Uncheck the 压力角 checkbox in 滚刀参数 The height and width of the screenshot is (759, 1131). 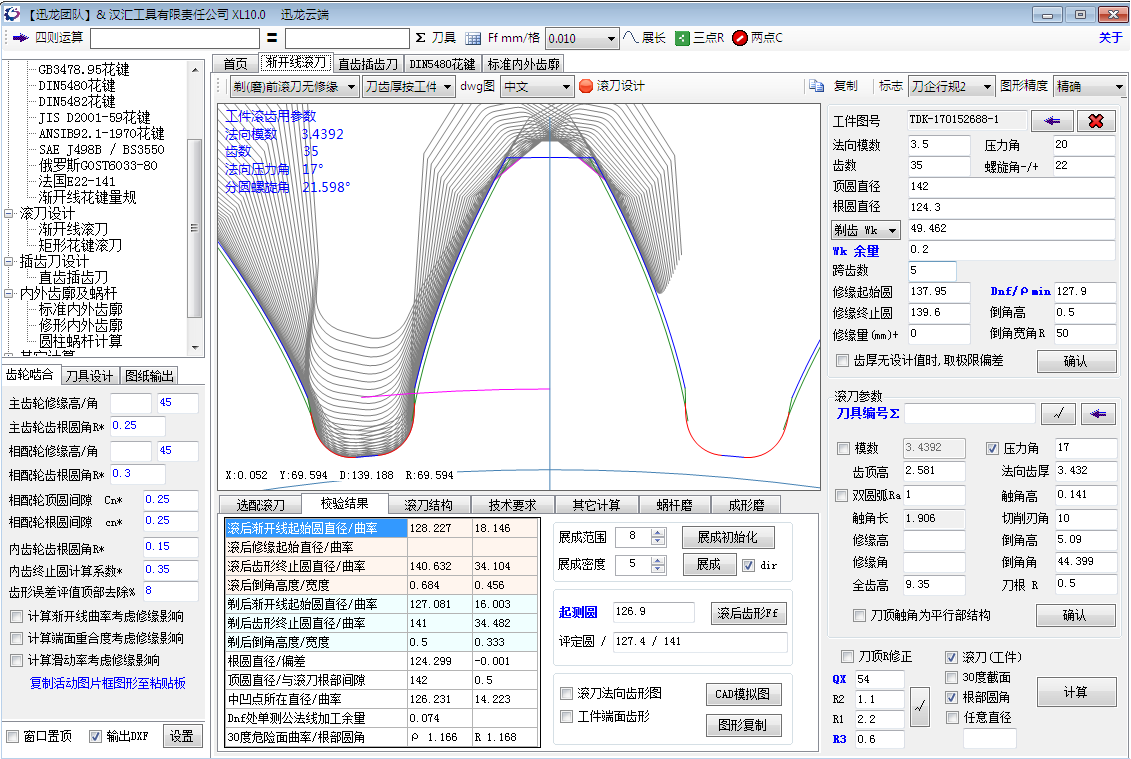point(993,449)
